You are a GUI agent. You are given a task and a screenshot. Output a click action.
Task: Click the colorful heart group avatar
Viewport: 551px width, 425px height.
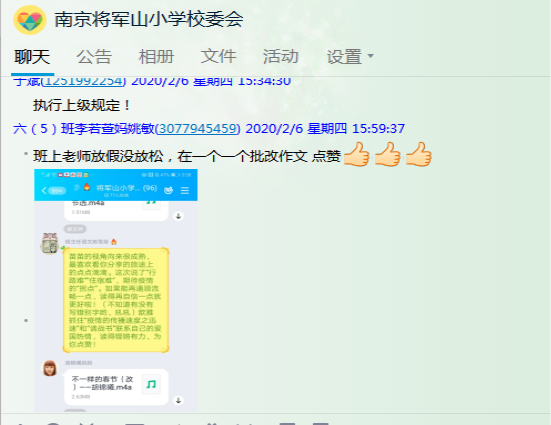(x=30, y=20)
